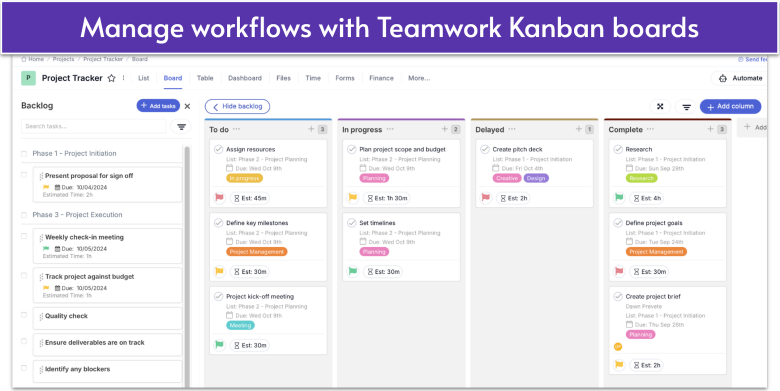780x391 pixels.
Task: Open Delayed column options menu
Action: tap(512, 129)
